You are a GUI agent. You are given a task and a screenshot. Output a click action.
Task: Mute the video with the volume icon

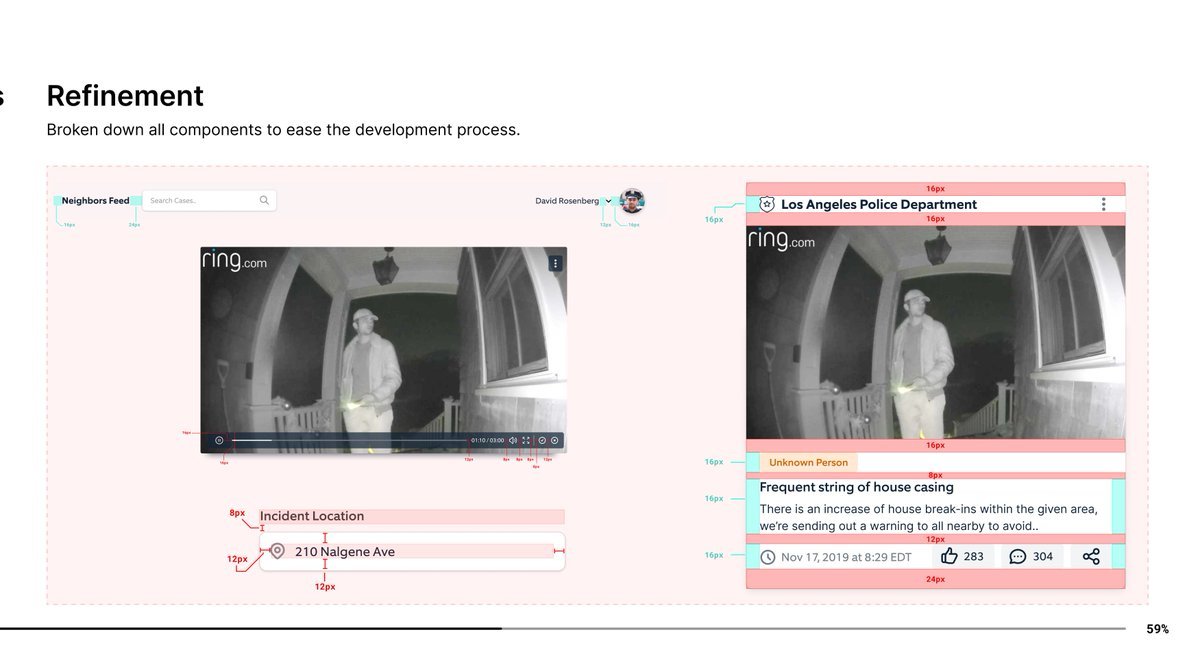[x=513, y=440]
